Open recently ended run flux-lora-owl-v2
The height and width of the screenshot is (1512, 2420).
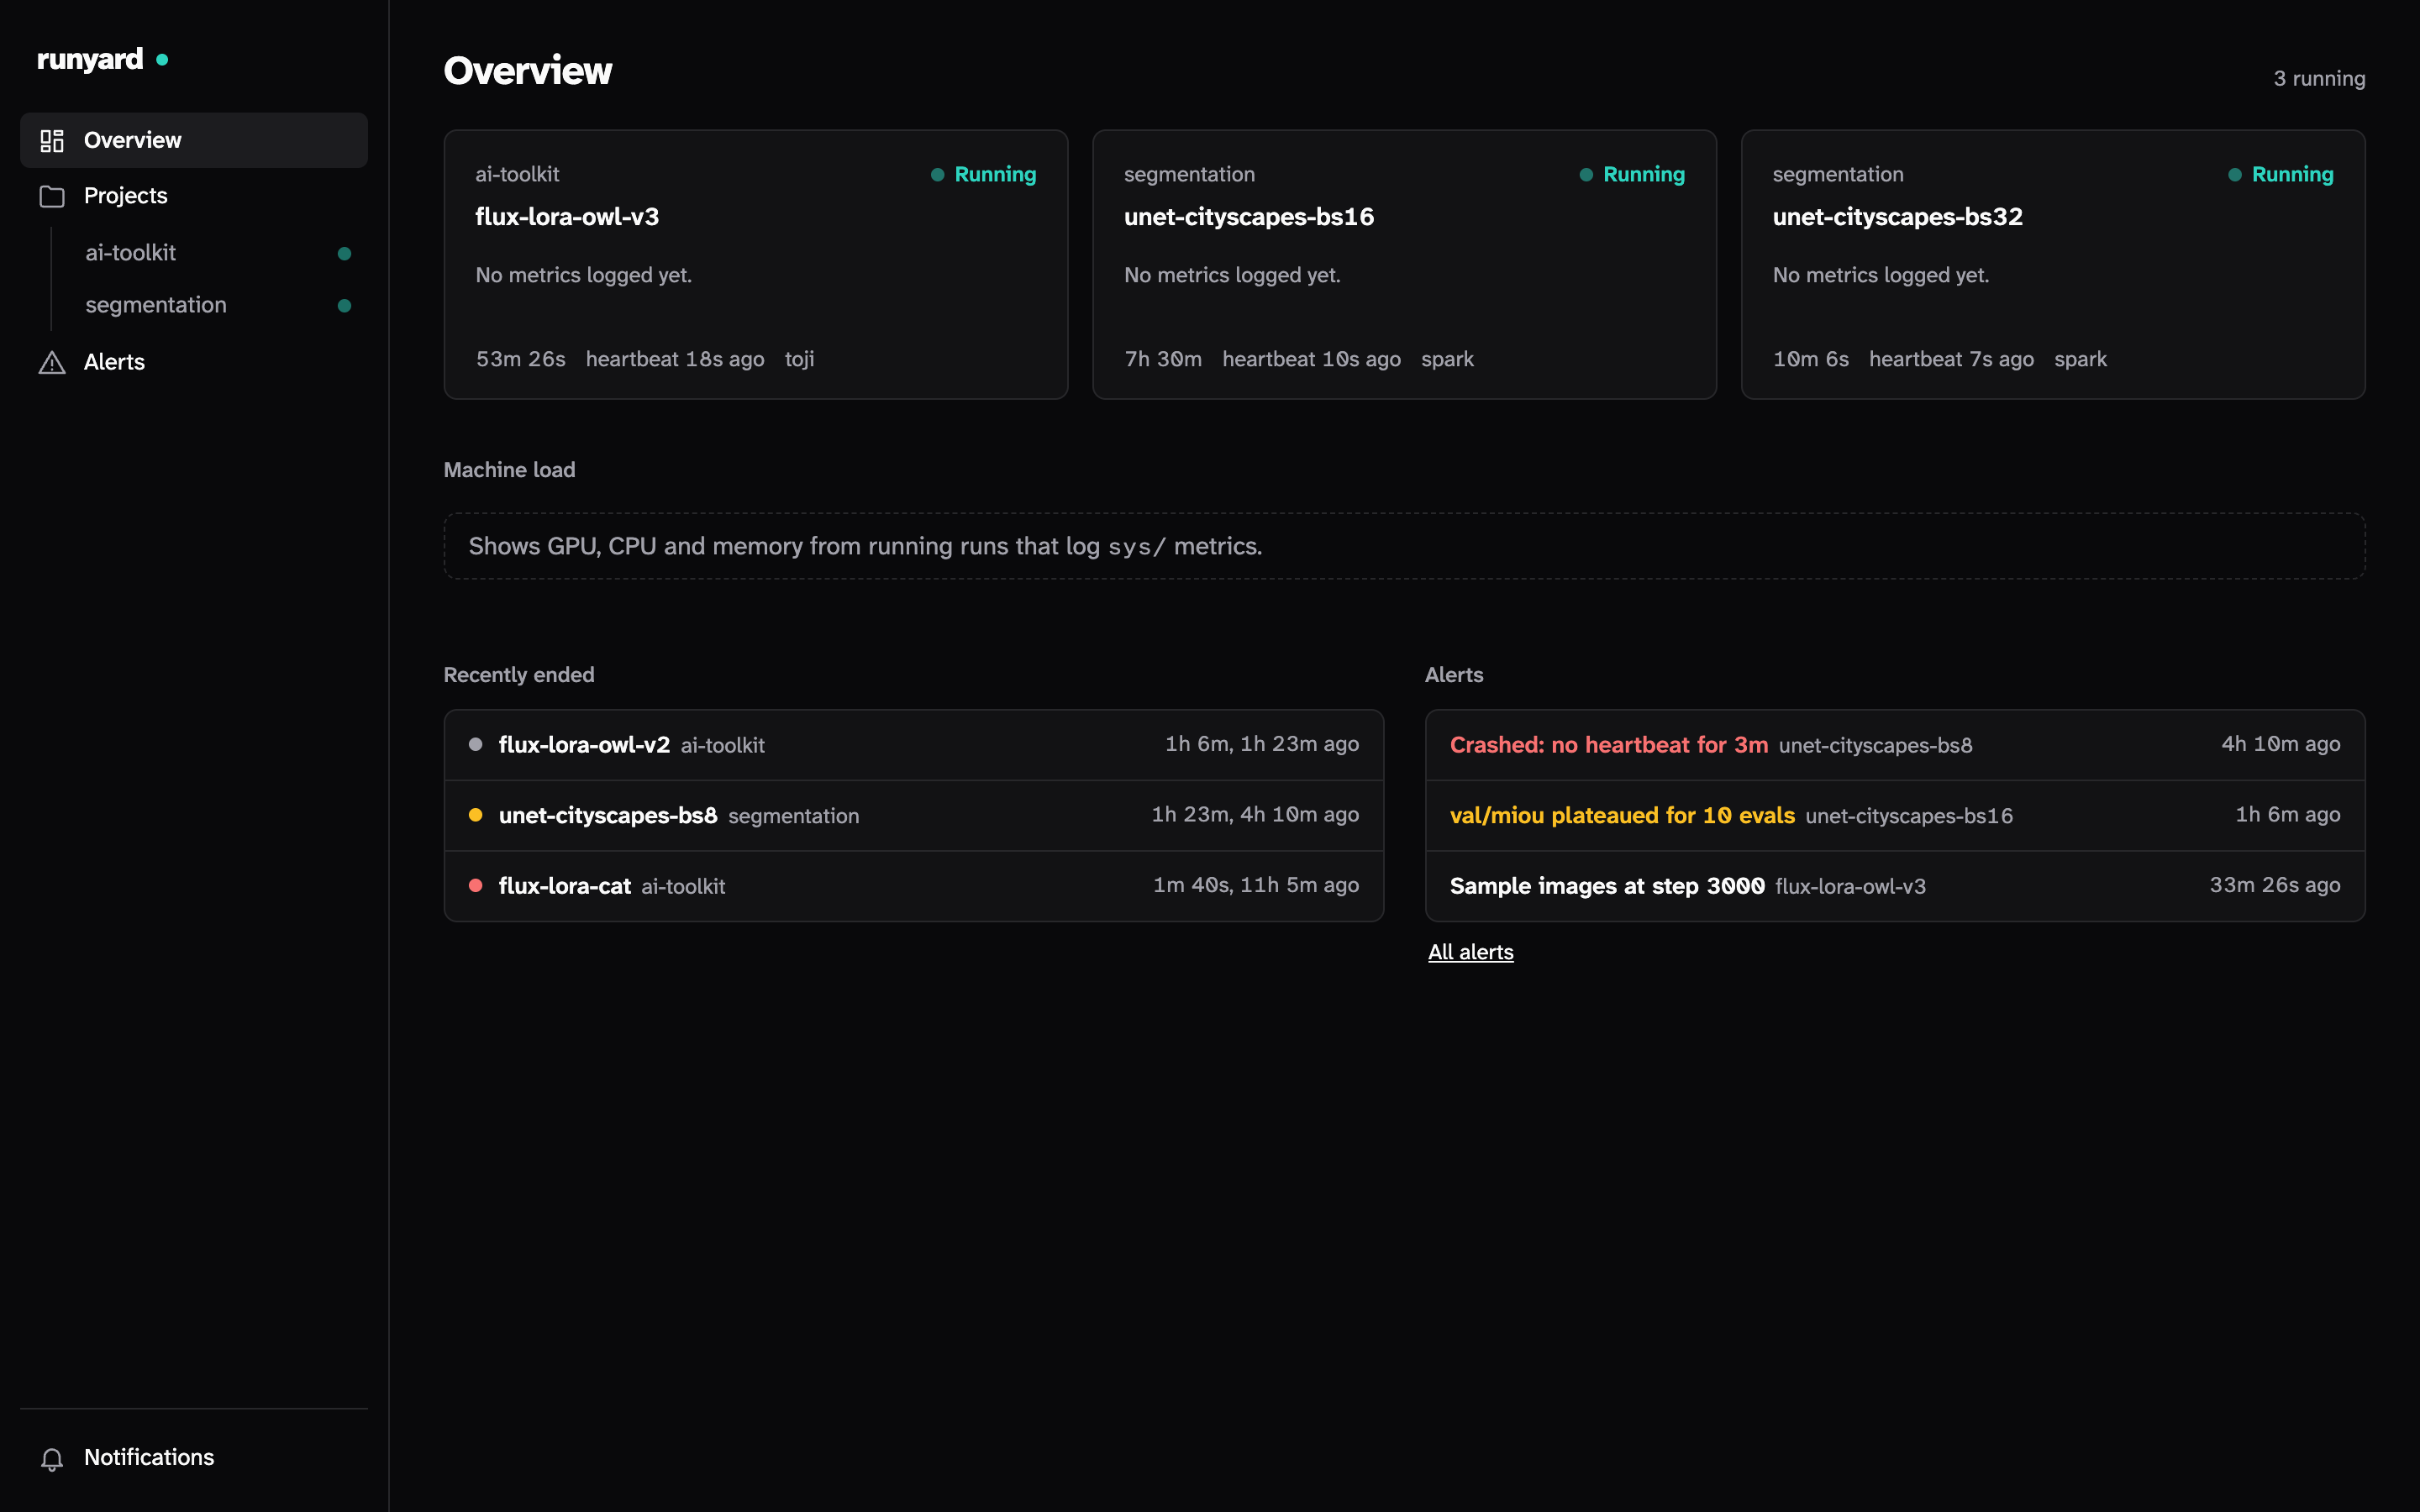coord(914,745)
